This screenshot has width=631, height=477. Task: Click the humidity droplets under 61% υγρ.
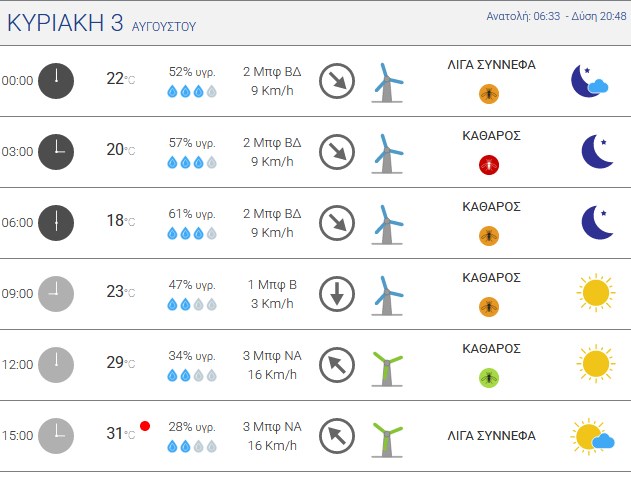pyautogui.click(x=192, y=233)
